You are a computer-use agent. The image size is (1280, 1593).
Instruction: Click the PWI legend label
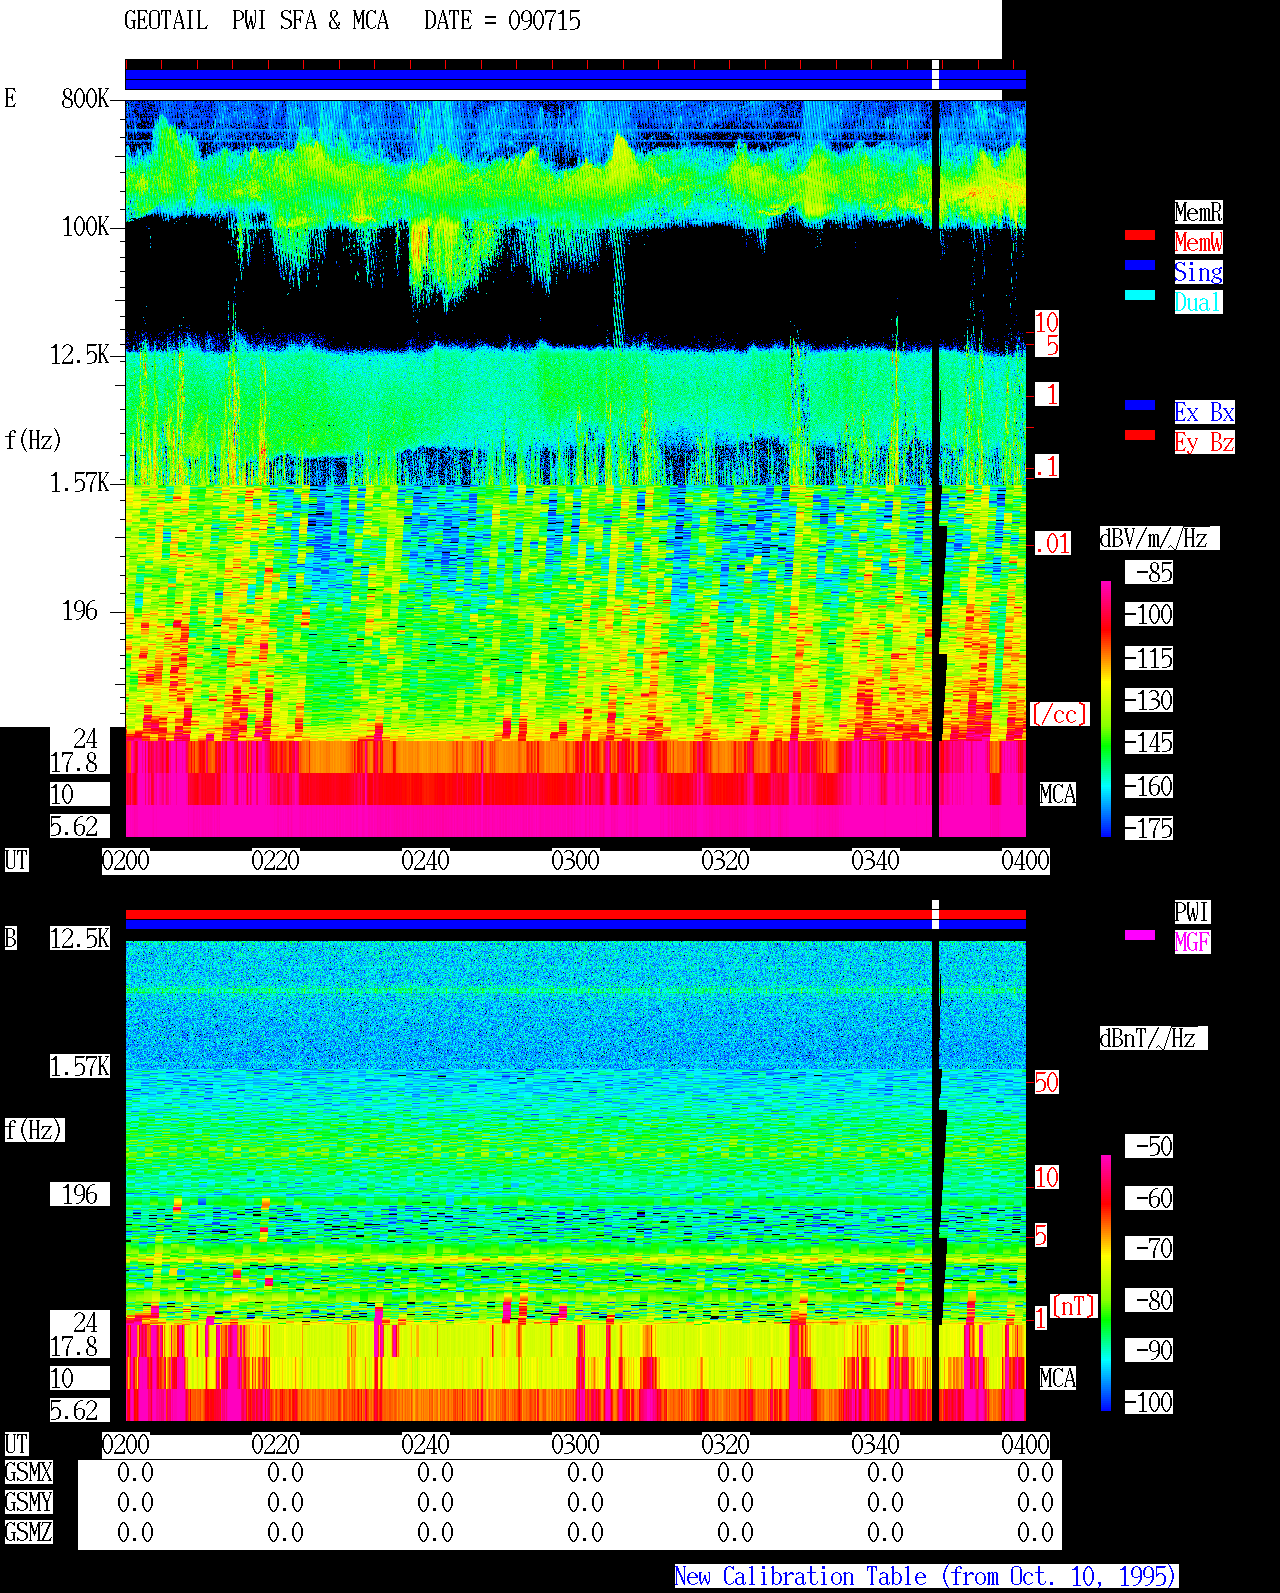click(1192, 912)
